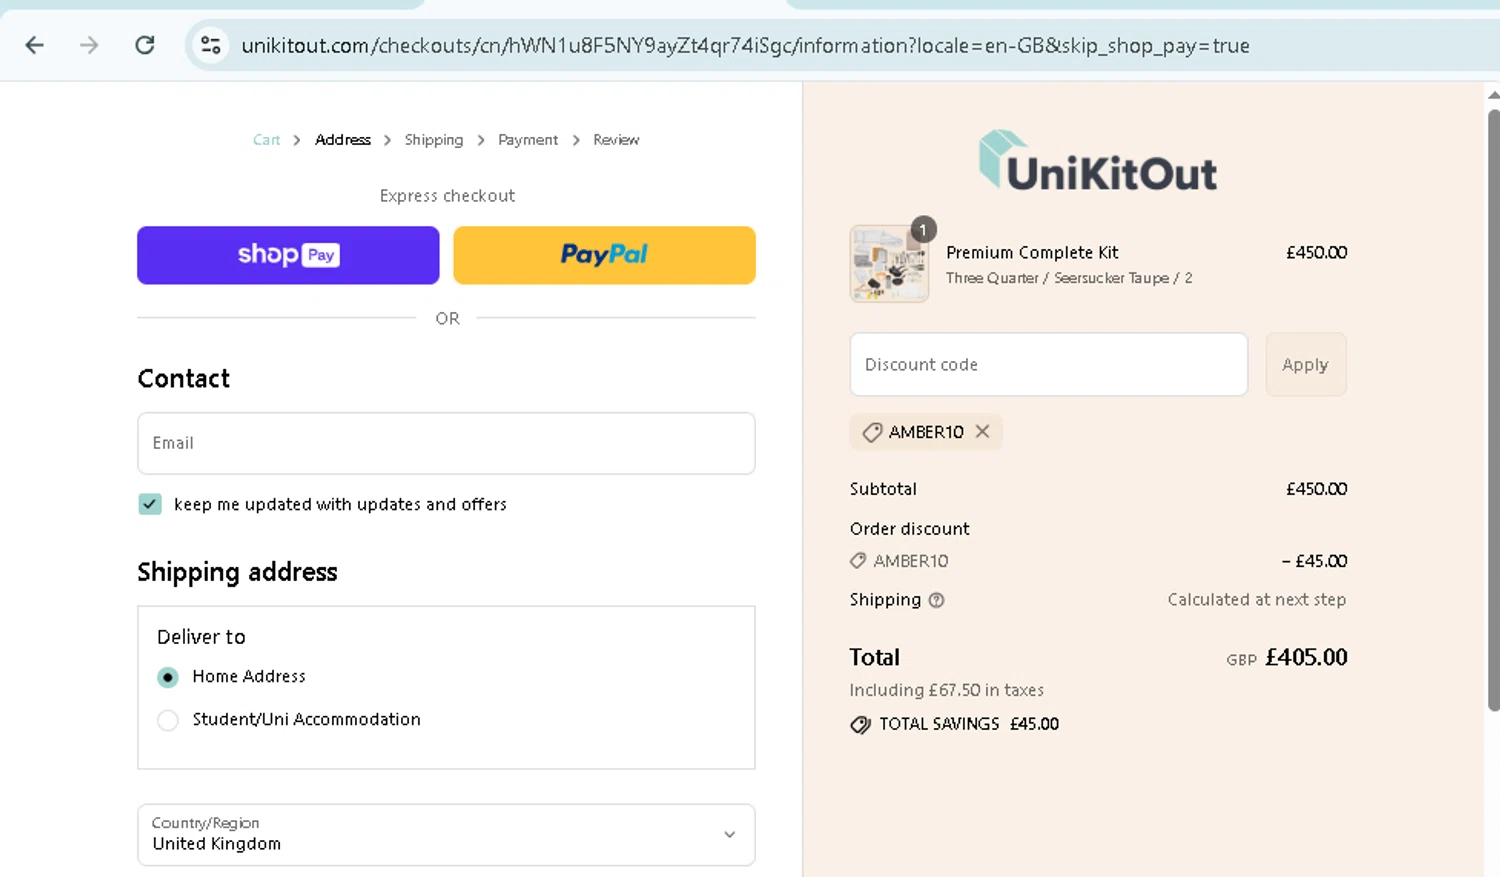
Task: Select the Shipping breadcrumb step
Action: point(434,140)
